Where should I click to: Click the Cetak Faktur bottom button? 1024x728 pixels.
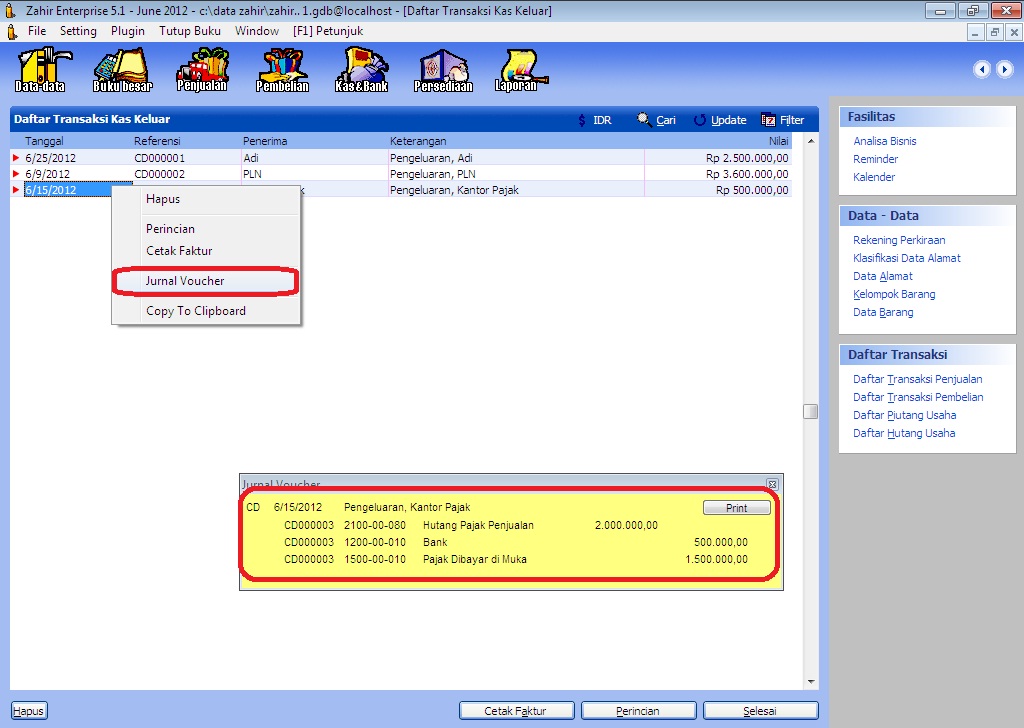pos(516,711)
